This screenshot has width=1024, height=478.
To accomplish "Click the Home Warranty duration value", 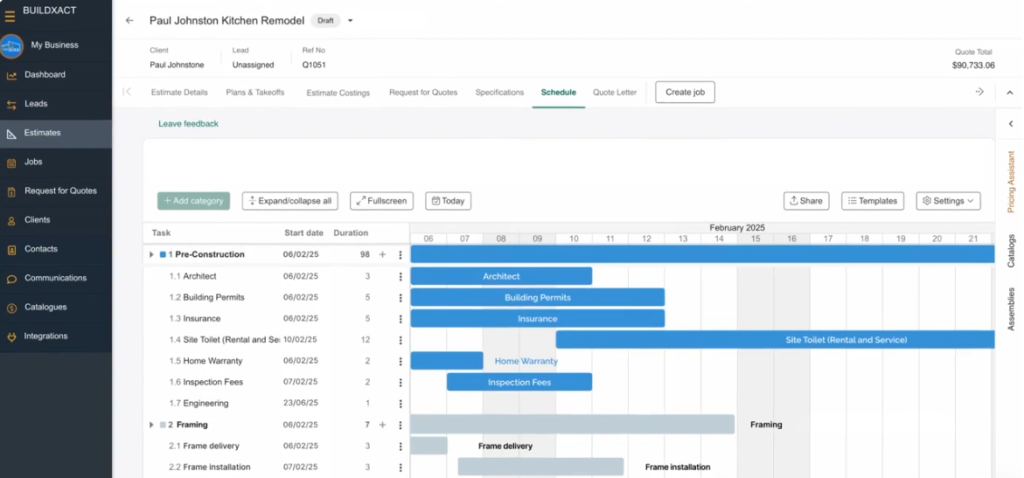I will click(367, 361).
